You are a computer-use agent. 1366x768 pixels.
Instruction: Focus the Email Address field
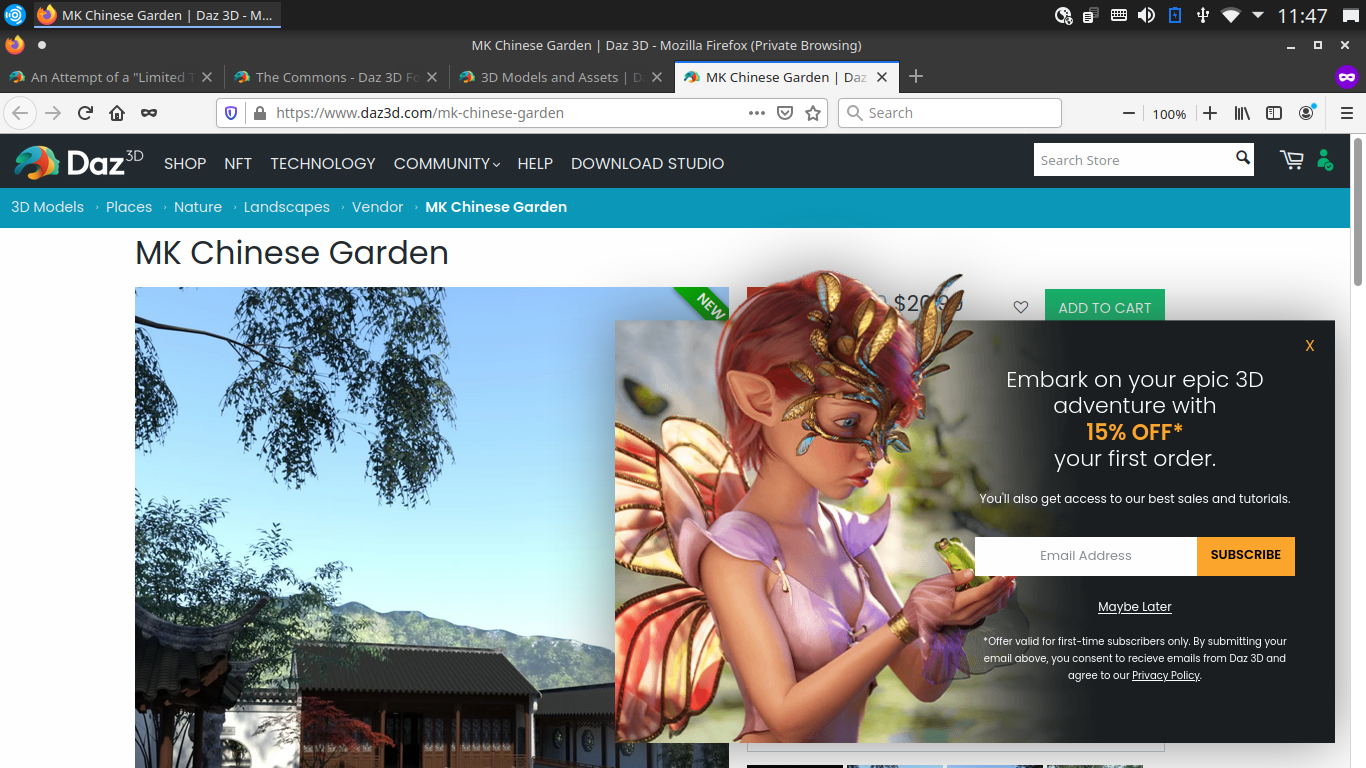(x=1086, y=556)
